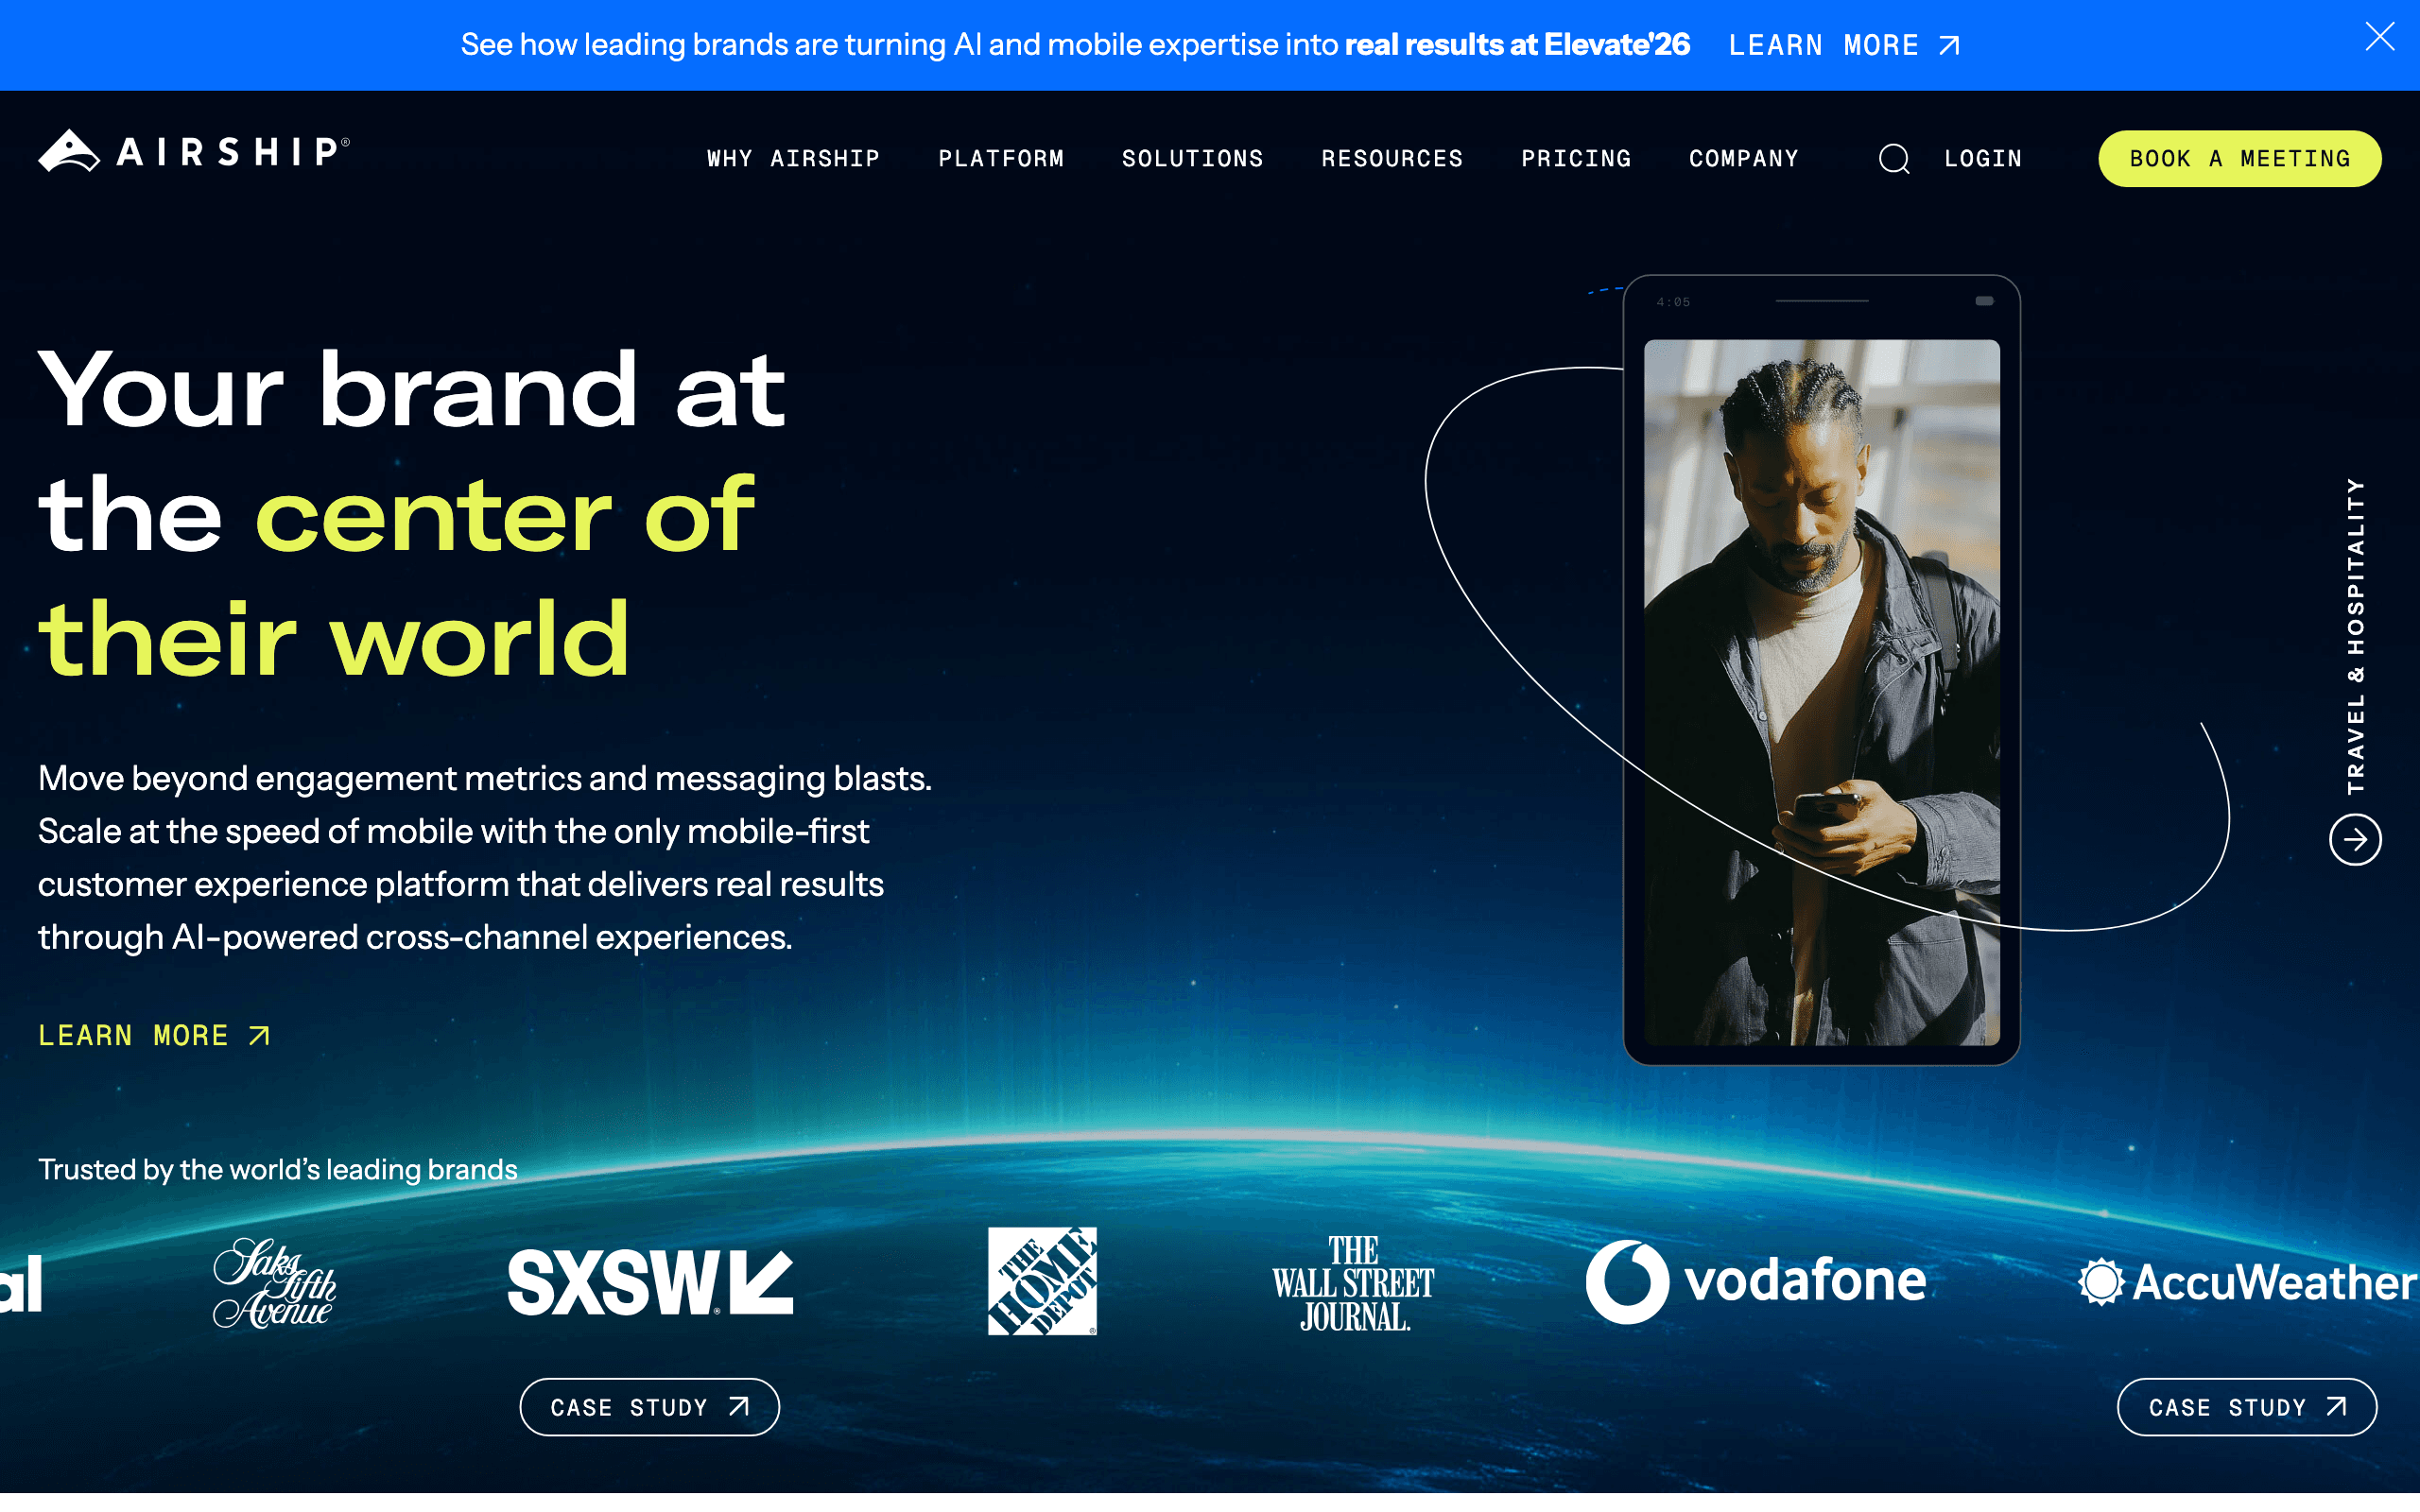Open the PLATFORM navigation menu

point(1001,158)
